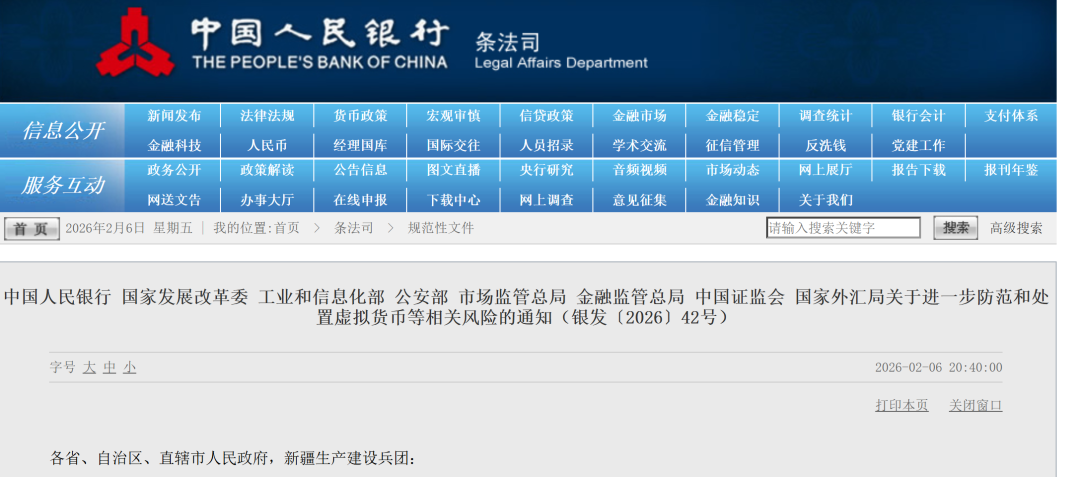Go to 意见征集 page
The image size is (1080, 477).
[640, 200]
